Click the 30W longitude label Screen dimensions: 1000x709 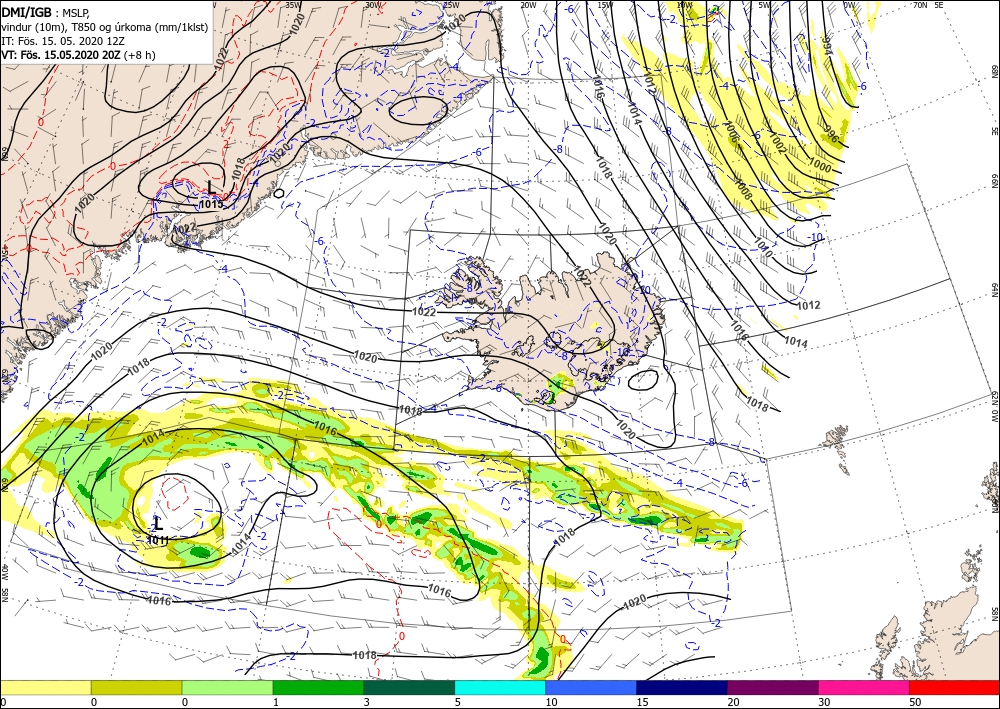[373, 5]
